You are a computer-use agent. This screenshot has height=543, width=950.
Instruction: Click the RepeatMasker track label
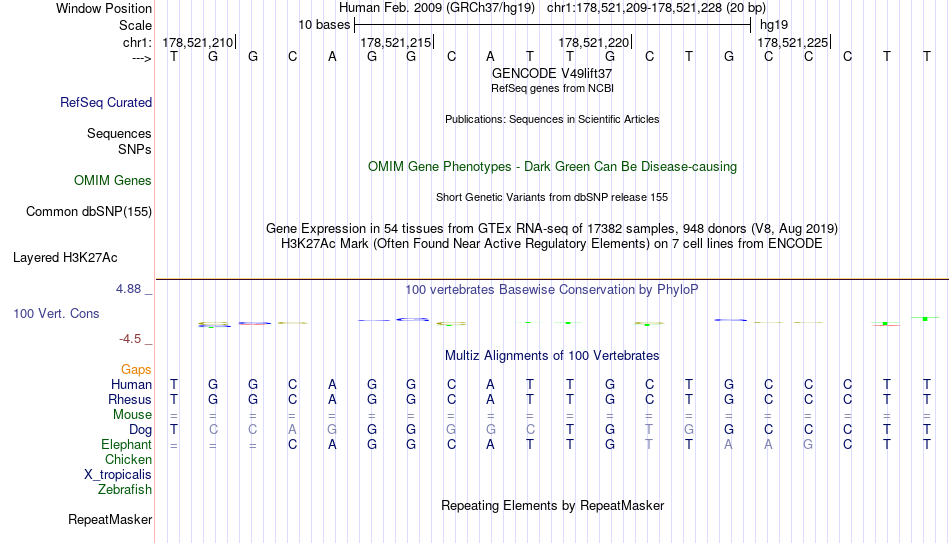pos(110,519)
